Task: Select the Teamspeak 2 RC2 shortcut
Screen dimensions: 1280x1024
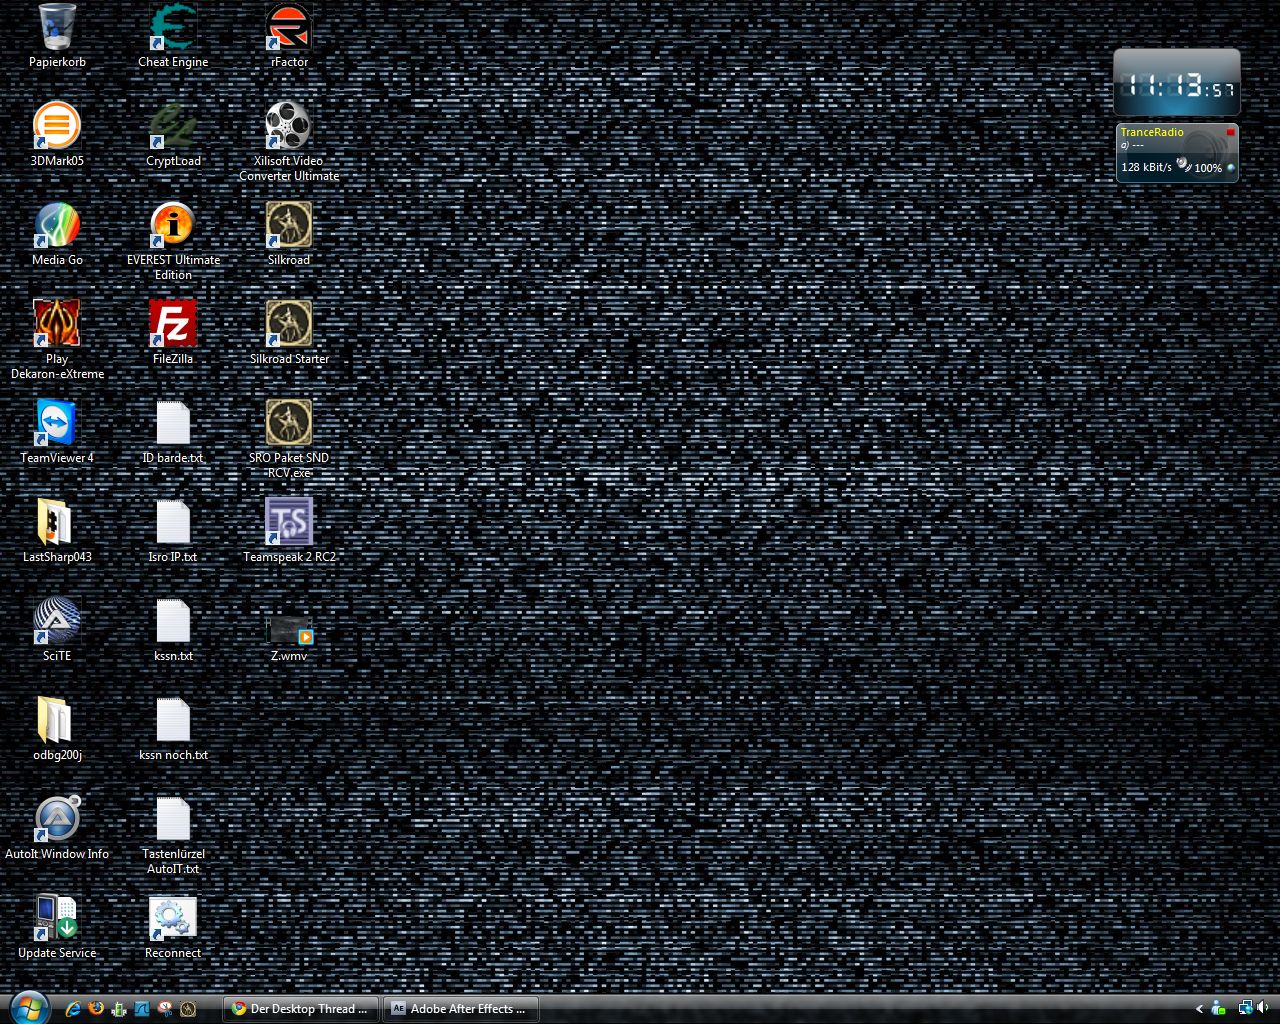Action: (289, 522)
